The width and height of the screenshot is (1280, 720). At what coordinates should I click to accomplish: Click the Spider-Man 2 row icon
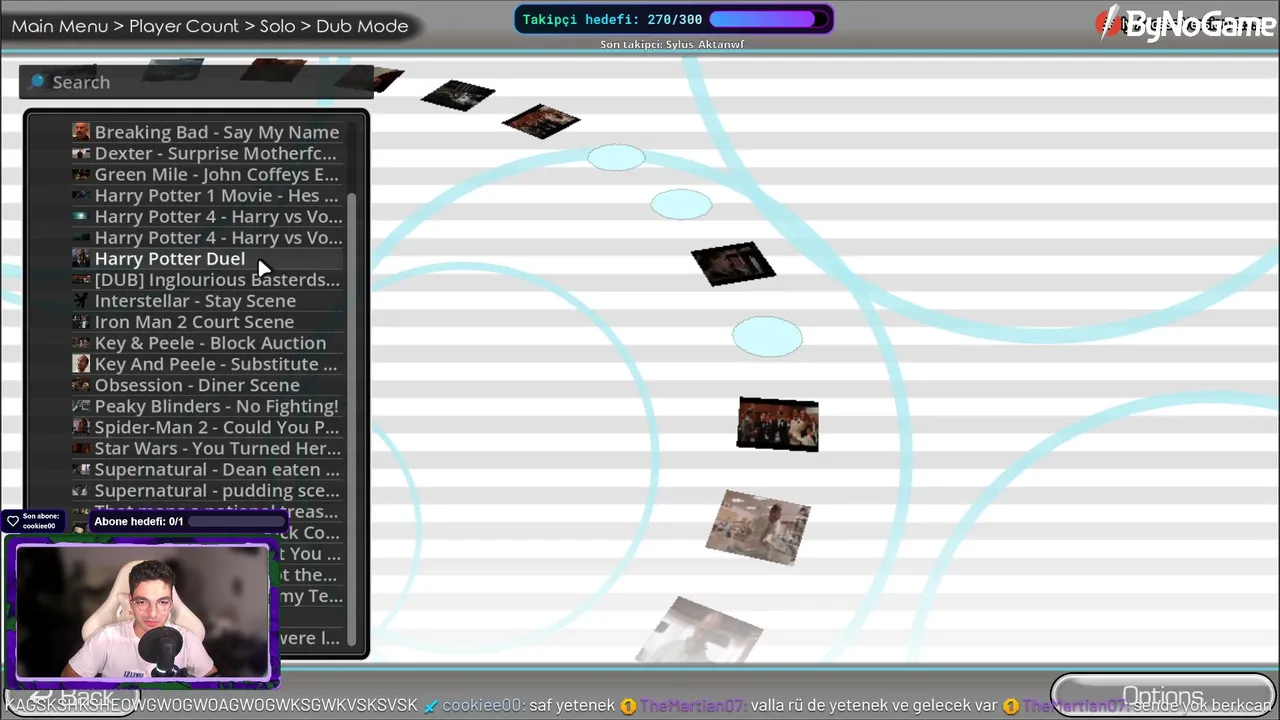[x=81, y=427]
